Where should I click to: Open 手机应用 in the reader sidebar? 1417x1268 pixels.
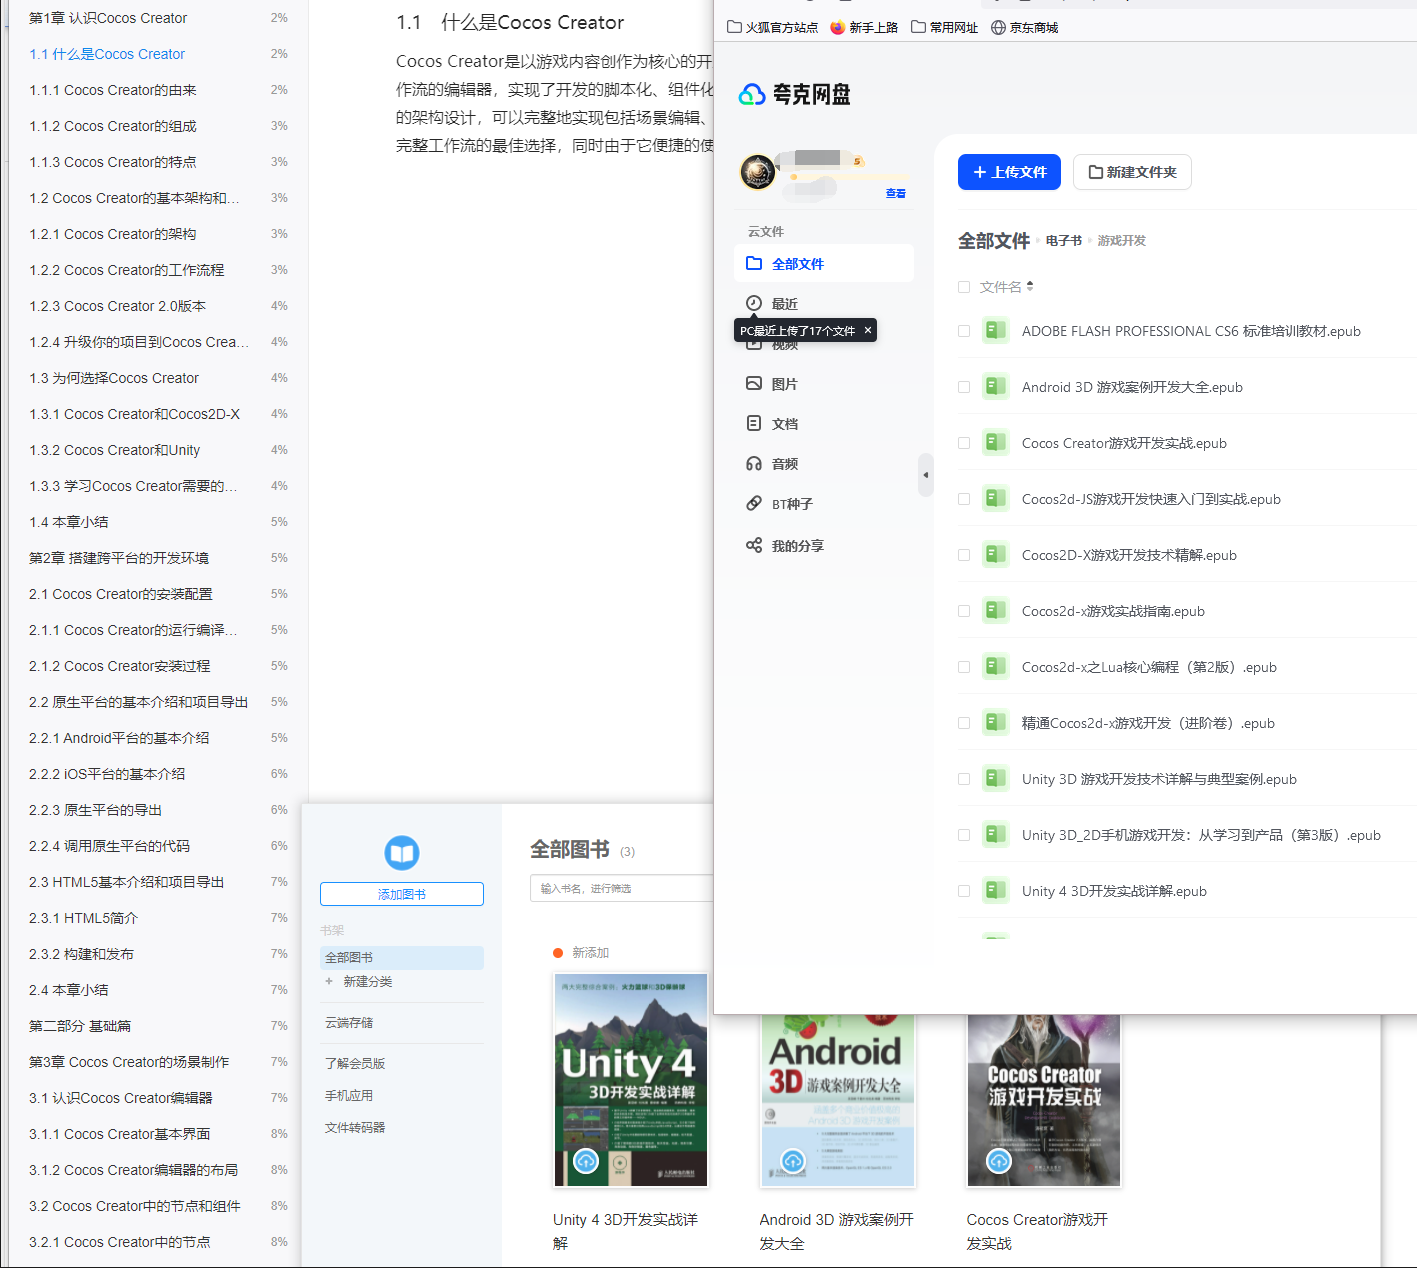[349, 1095]
